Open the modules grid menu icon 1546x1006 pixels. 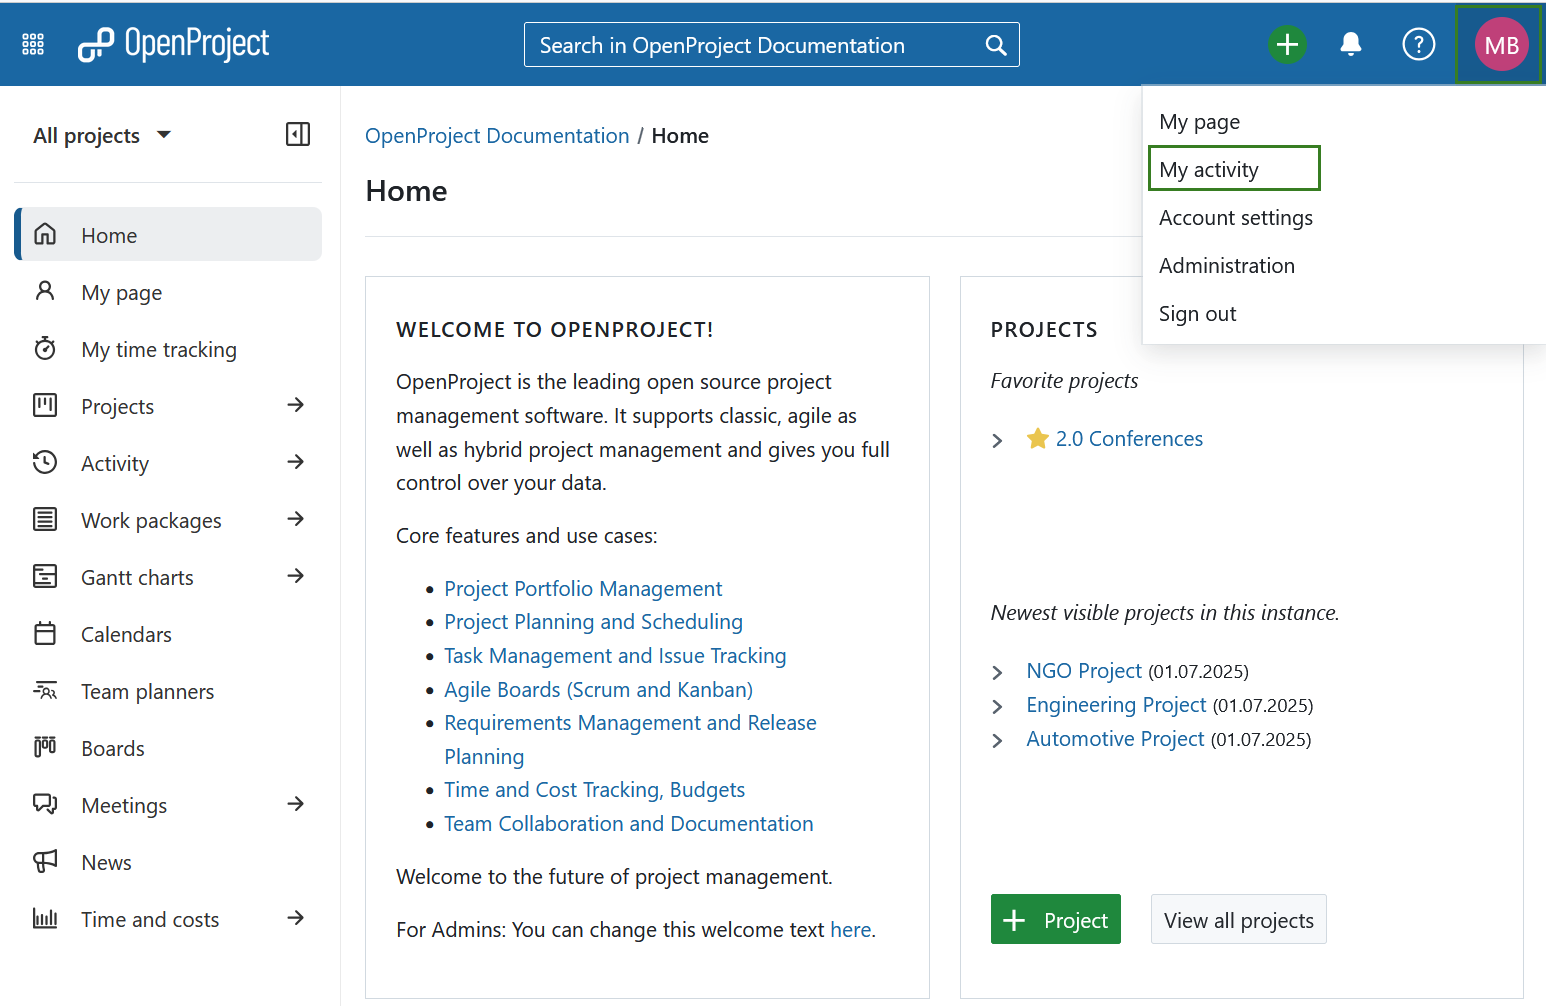tap(33, 44)
